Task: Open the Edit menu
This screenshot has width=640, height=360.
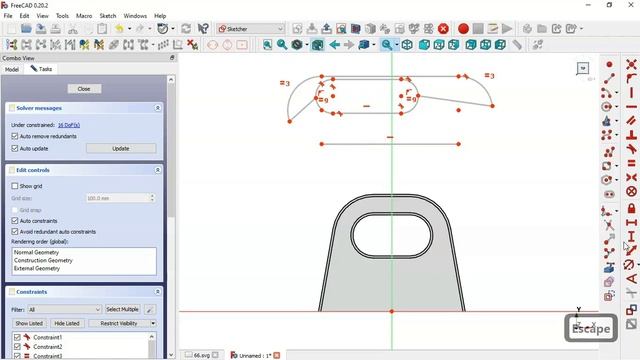Action: coord(24,16)
